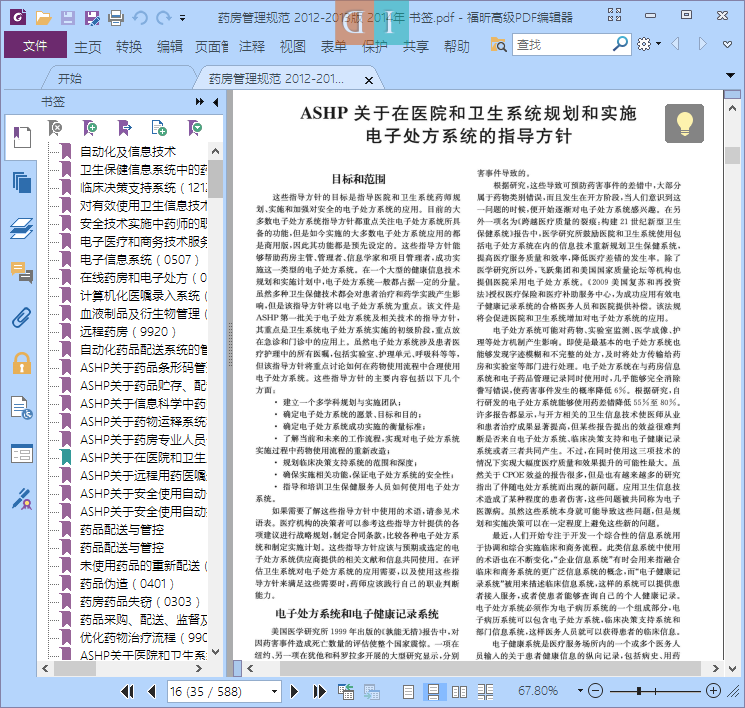
Task: Open the 表单 ribbon tab
Action: [x=334, y=47]
